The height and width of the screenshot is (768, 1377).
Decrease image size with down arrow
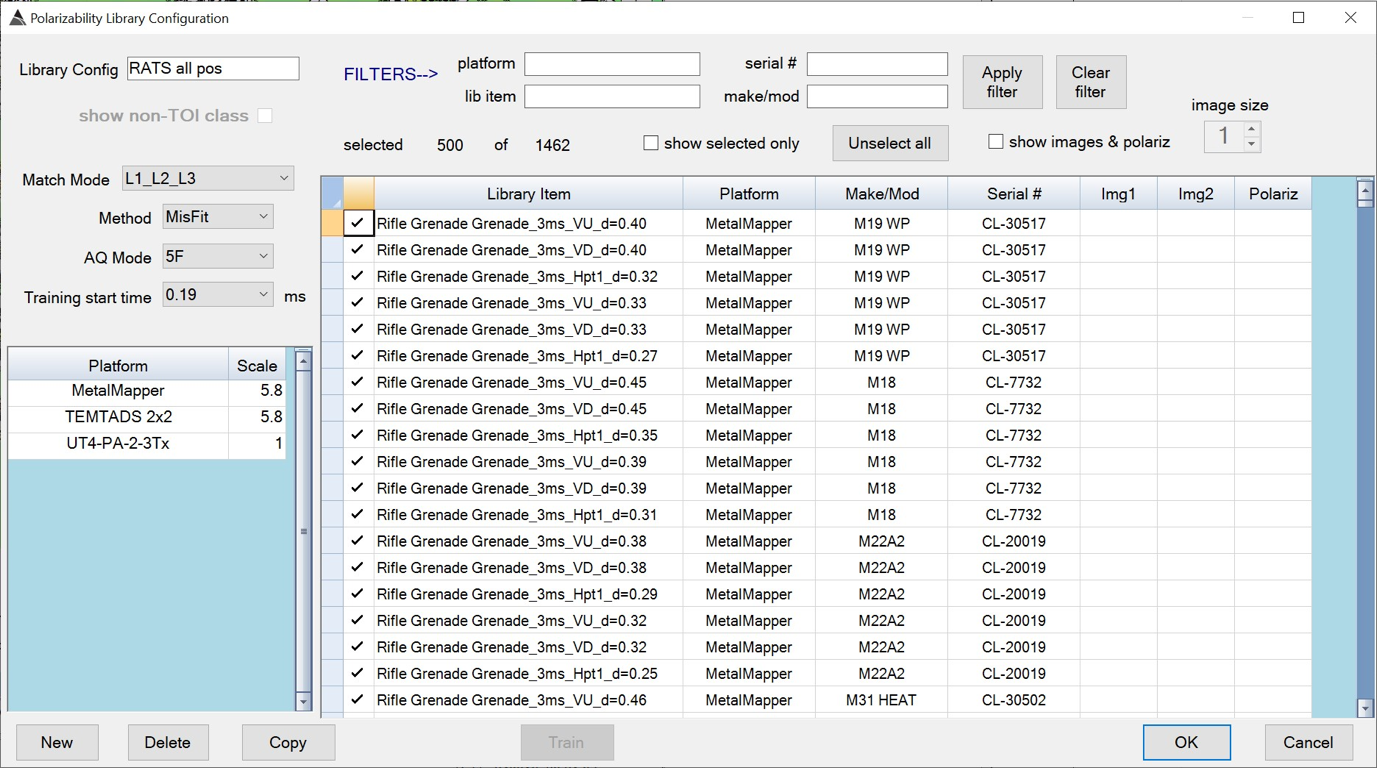pyautogui.click(x=1251, y=144)
